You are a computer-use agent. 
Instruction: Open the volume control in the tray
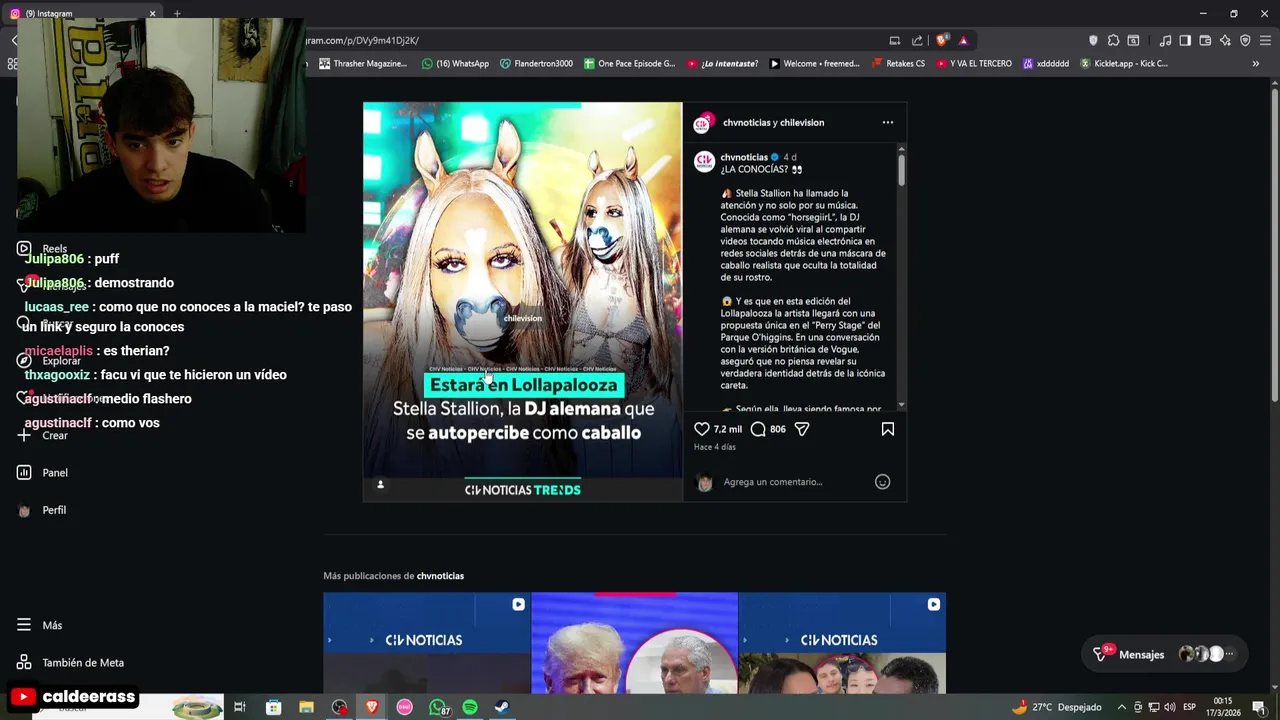tap(1169, 707)
